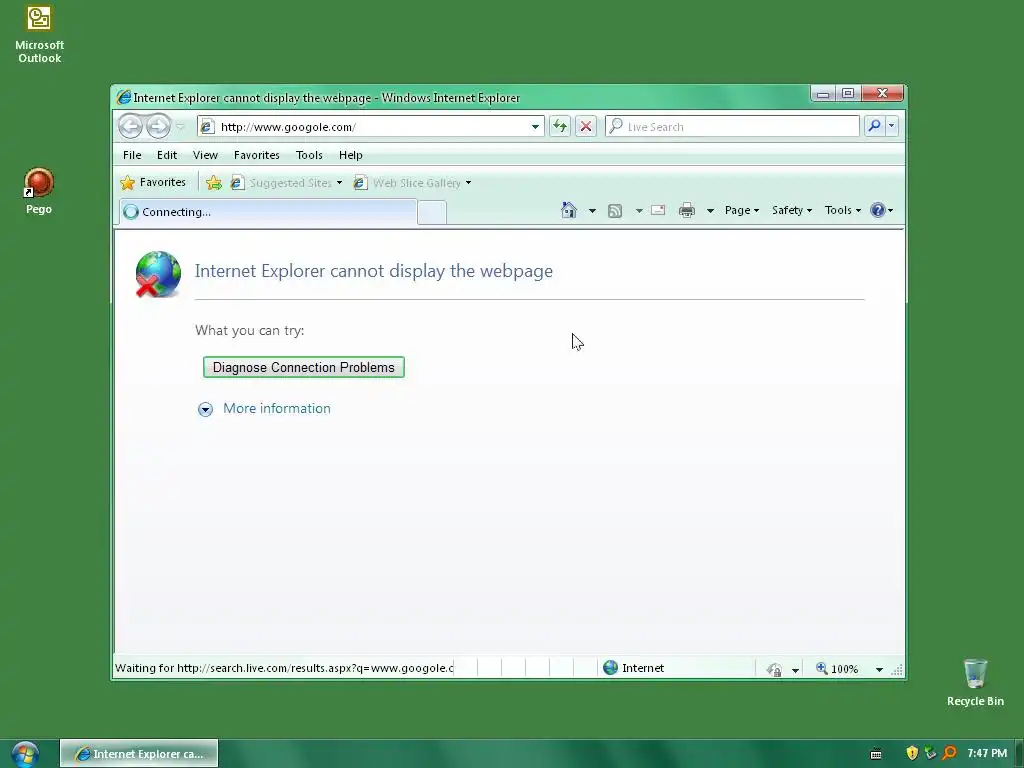
Task: Open the search provider options dropdown
Action: click(891, 125)
